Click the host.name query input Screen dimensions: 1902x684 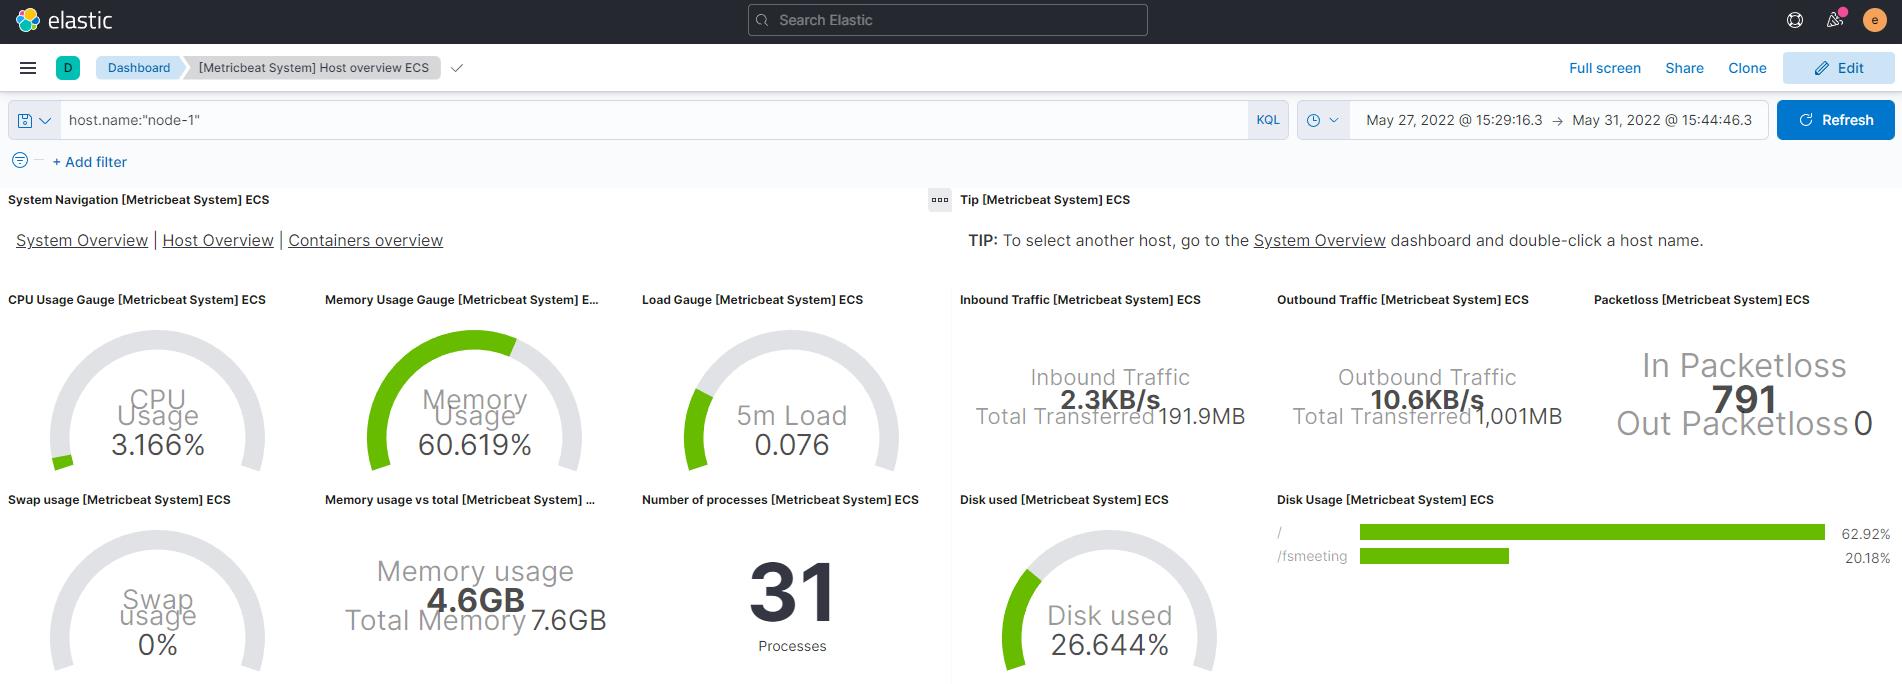[x=653, y=120]
